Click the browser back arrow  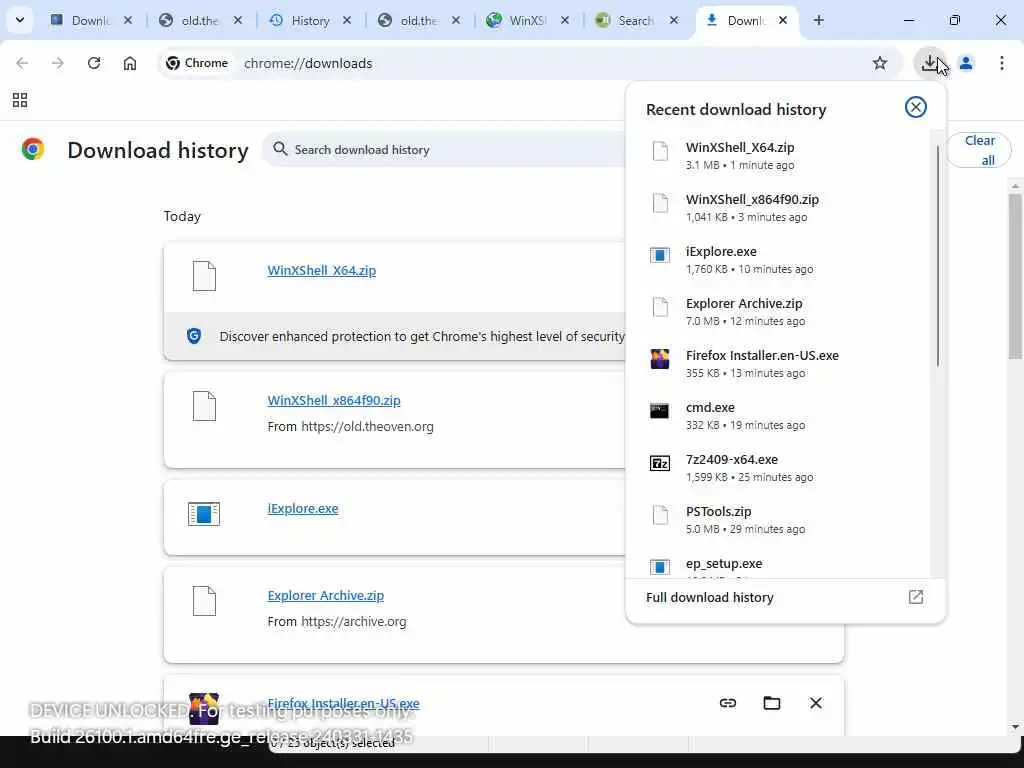(x=22, y=63)
